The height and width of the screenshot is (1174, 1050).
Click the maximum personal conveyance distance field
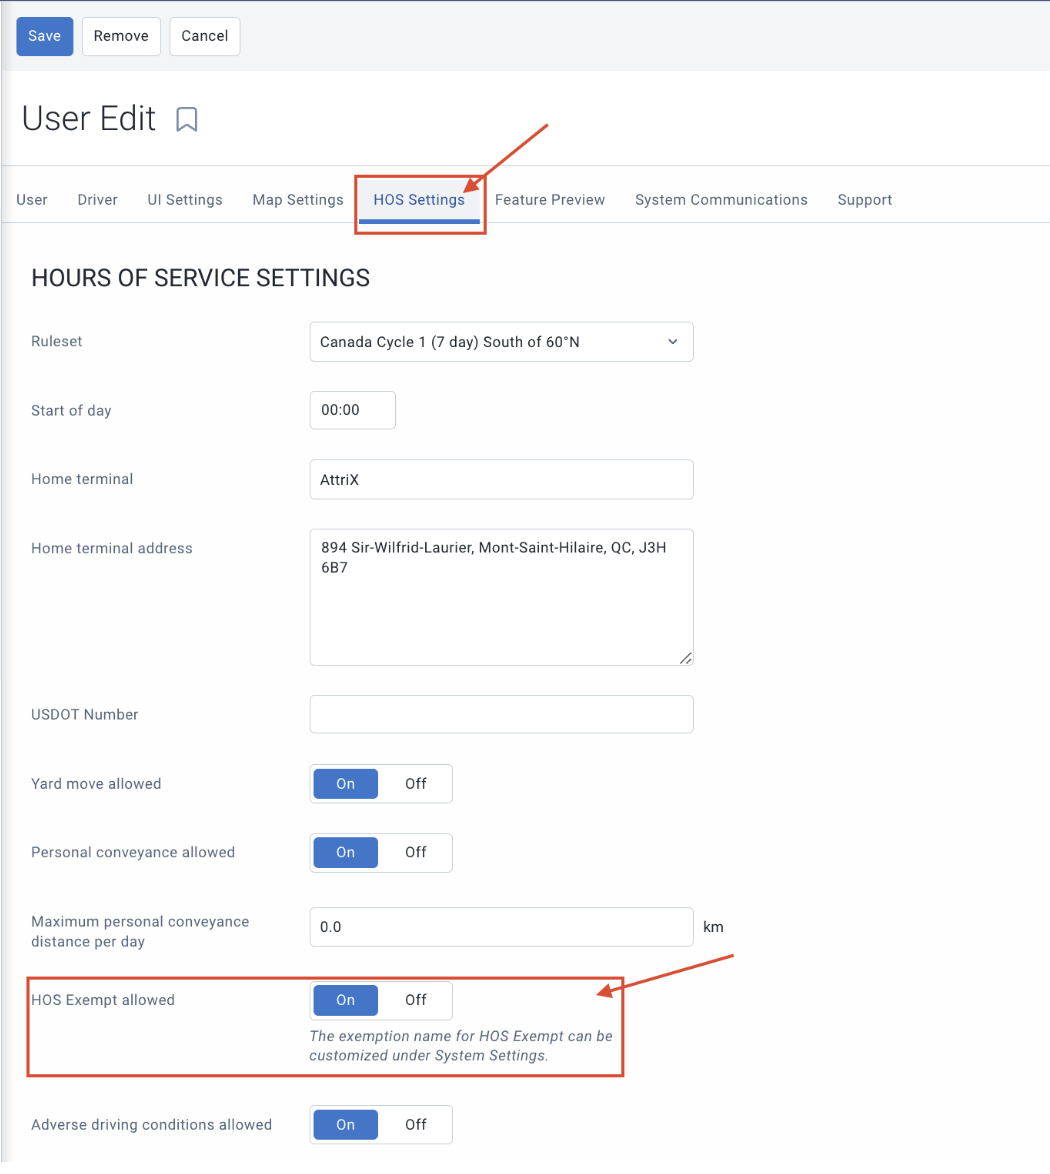coord(502,927)
